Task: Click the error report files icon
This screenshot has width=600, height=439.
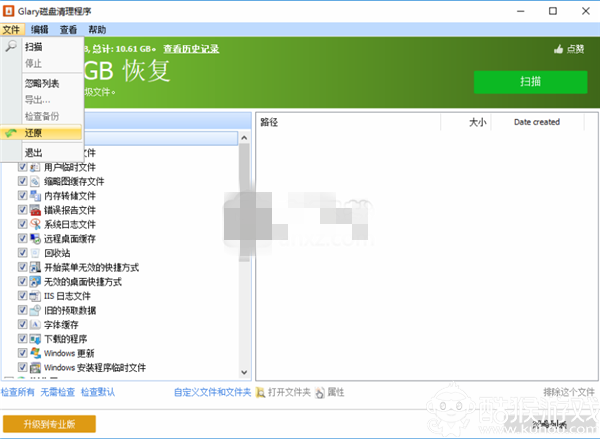Action: 35,210
